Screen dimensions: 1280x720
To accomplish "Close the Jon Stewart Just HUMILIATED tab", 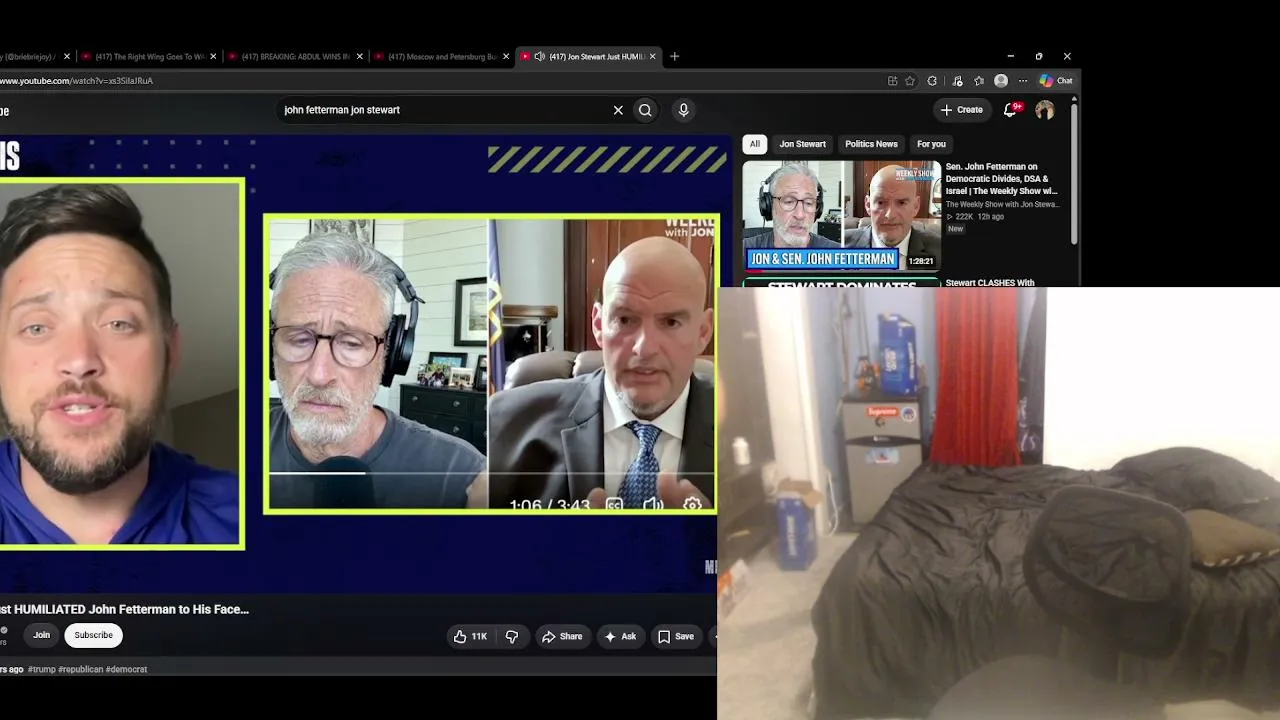I will (x=653, y=57).
